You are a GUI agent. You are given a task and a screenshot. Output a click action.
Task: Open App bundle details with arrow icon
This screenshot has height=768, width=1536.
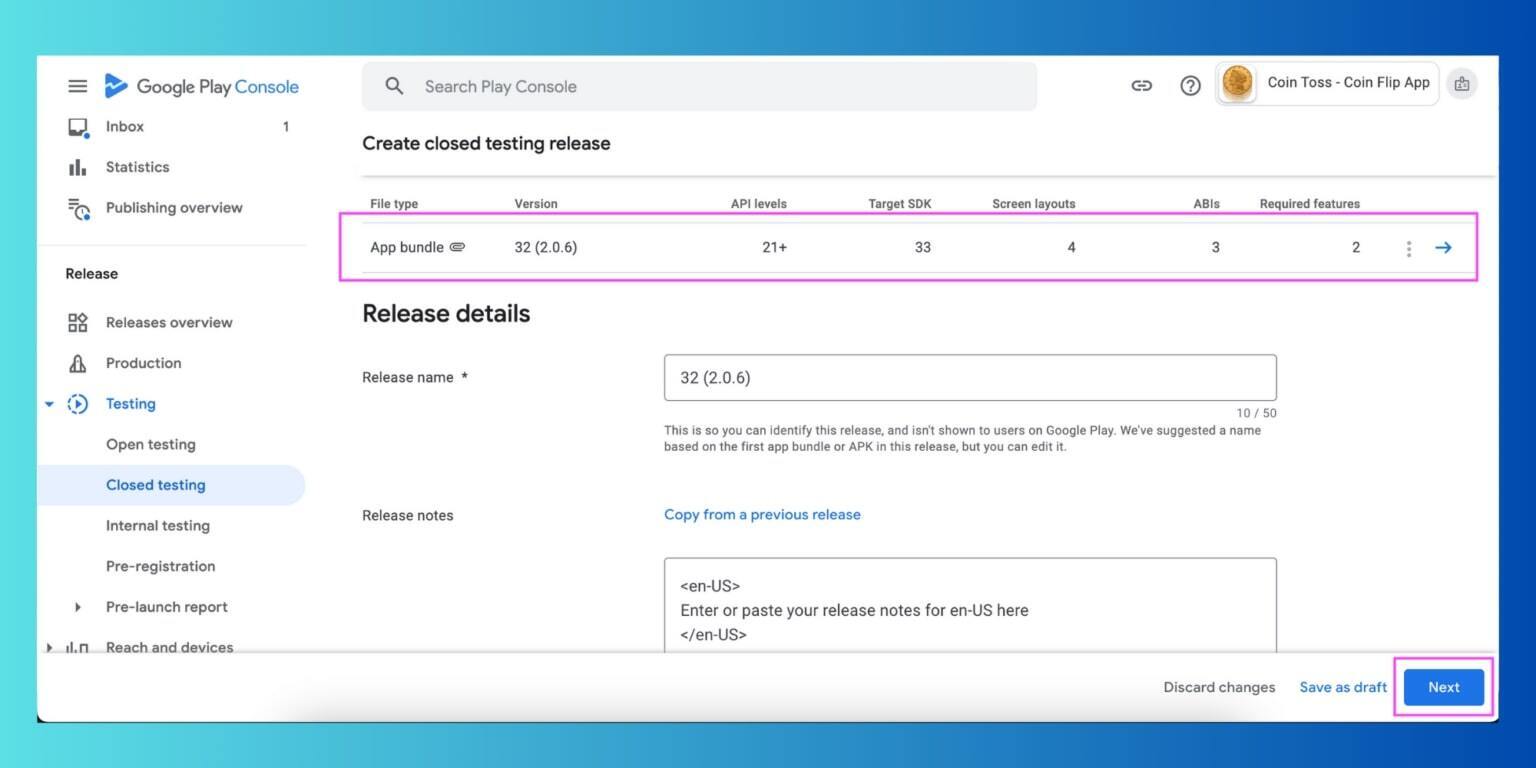(x=1443, y=248)
